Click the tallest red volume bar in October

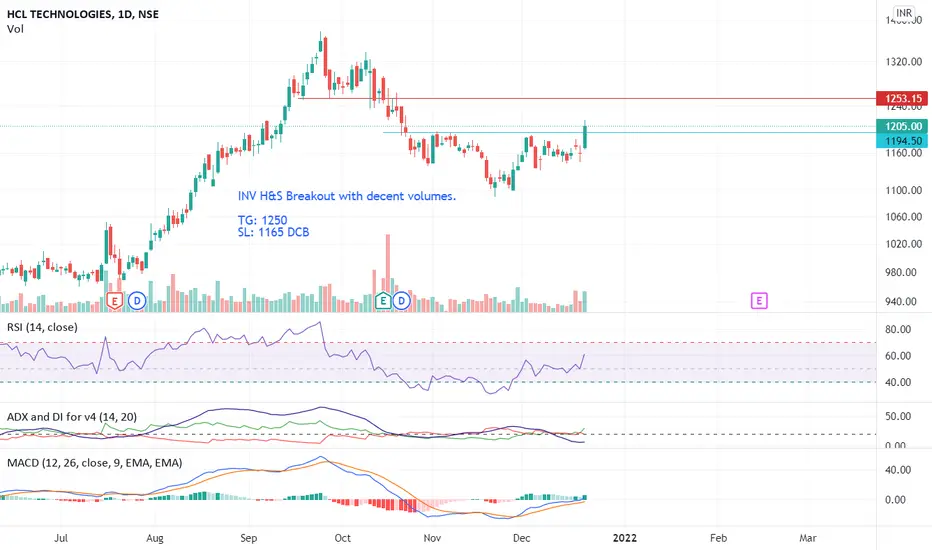[388, 272]
